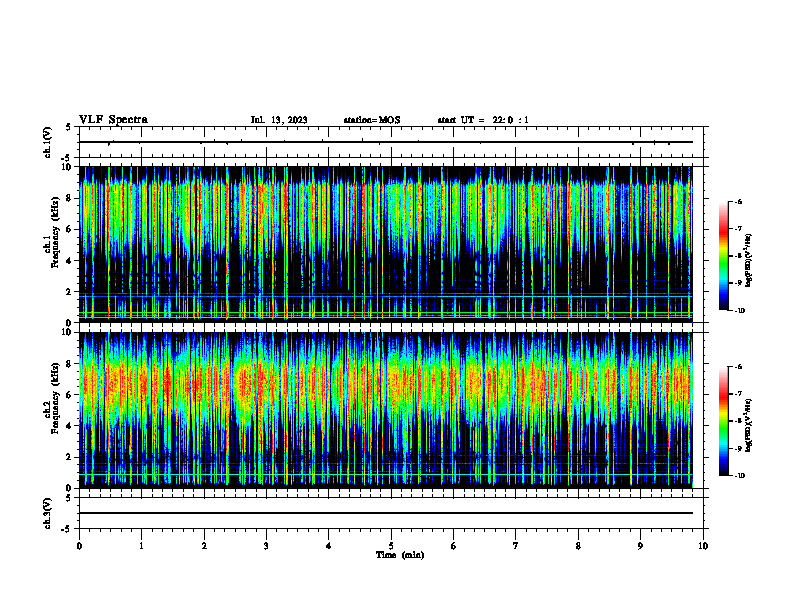
Task: Click the ch.1 colorbar log(PSD) unit label
Action: (x=749, y=260)
